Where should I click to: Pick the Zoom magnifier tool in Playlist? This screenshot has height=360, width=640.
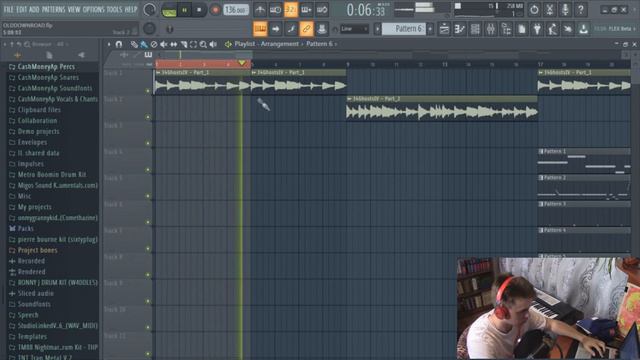[203, 44]
